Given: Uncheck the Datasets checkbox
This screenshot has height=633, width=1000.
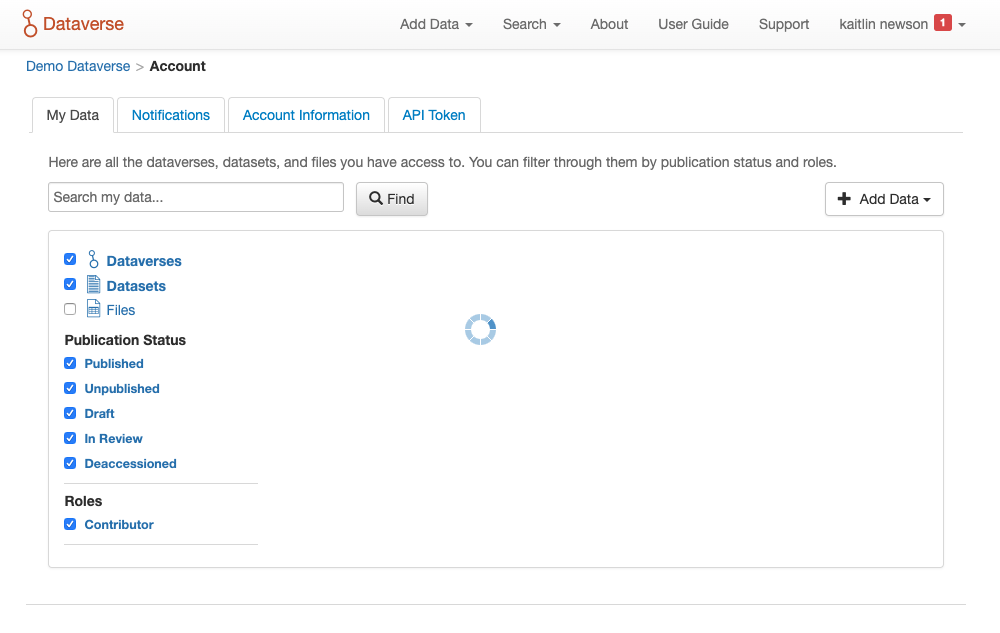Looking at the screenshot, I should (x=70, y=284).
